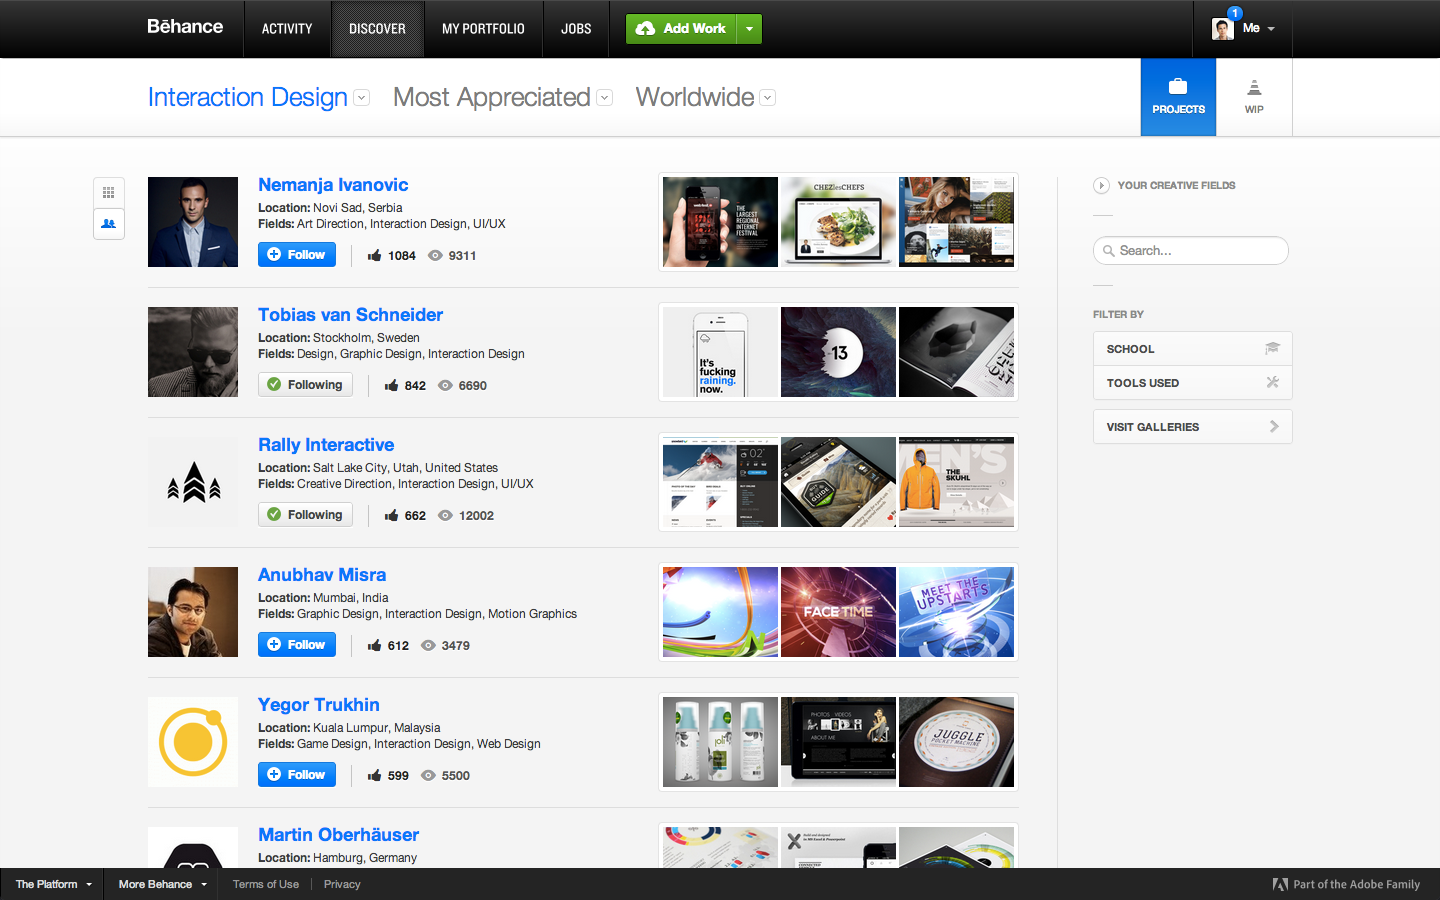
Task: Click Rally Interactive profile name
Action: [326, 445]
